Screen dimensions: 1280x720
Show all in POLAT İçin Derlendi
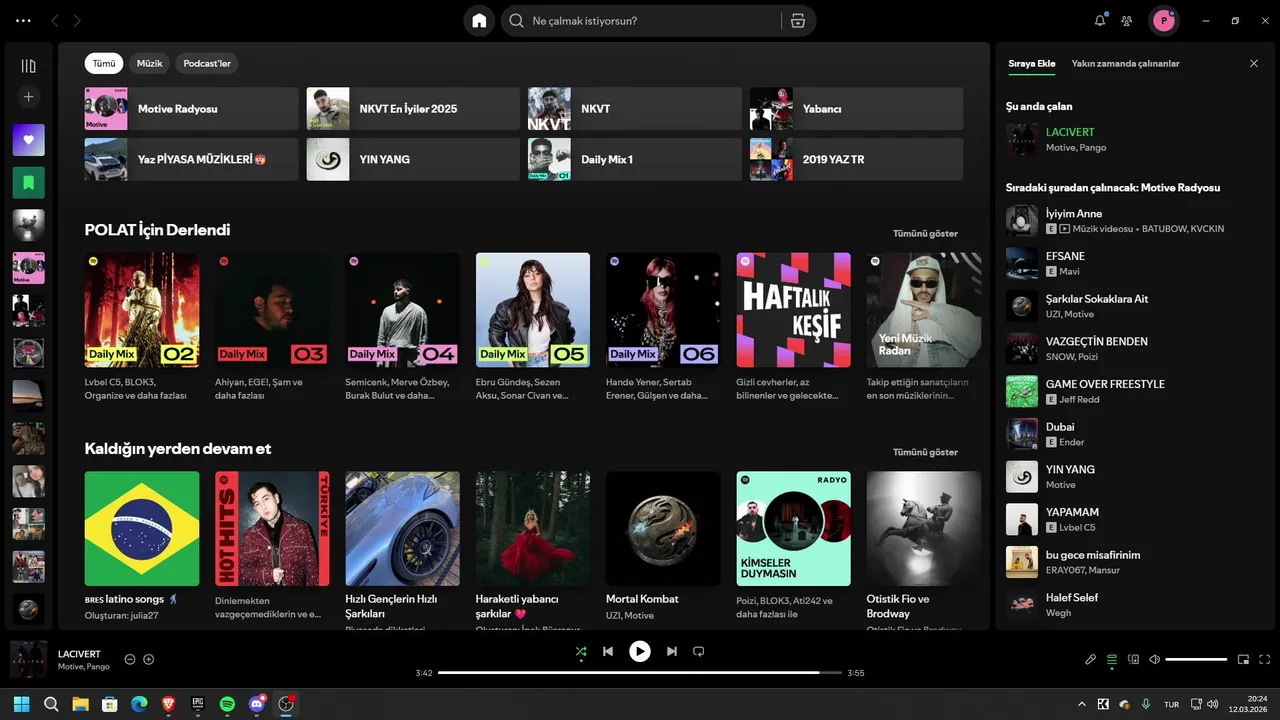click(x=925, y=233)
